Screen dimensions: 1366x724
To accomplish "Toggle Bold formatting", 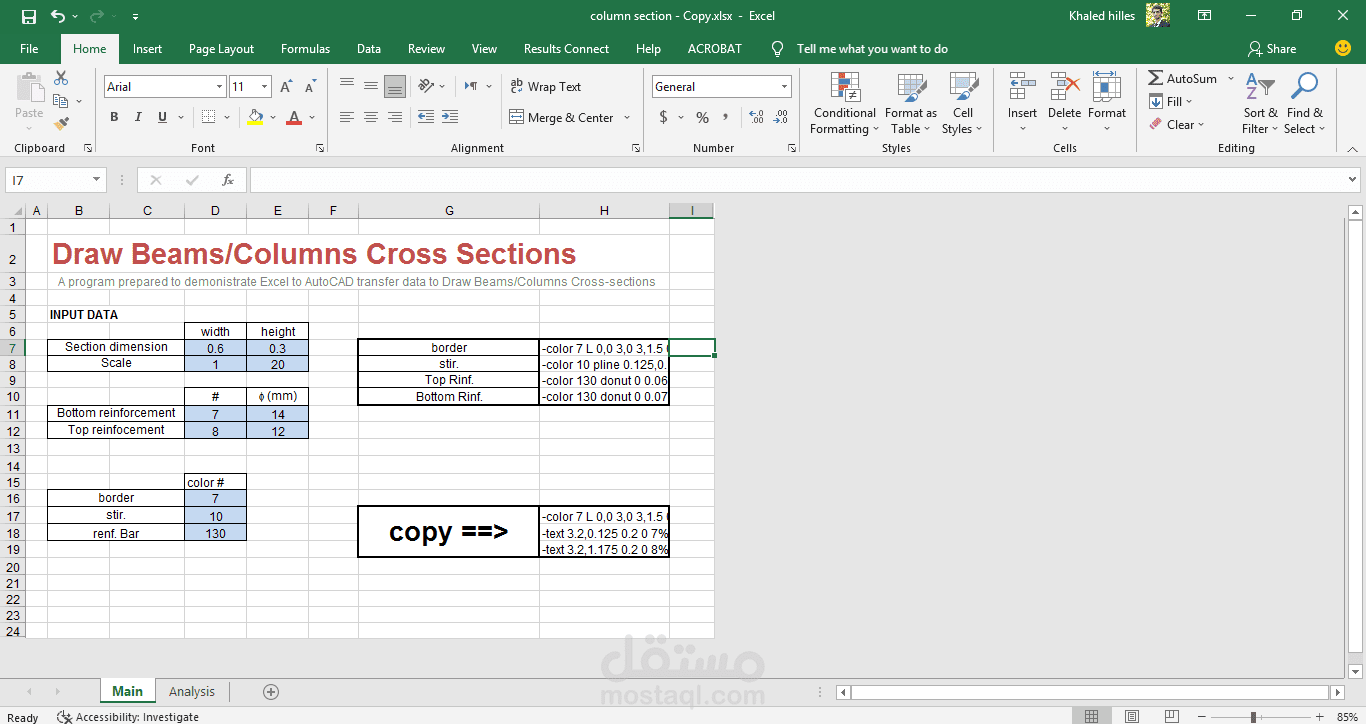I will (x=114, y=117).
